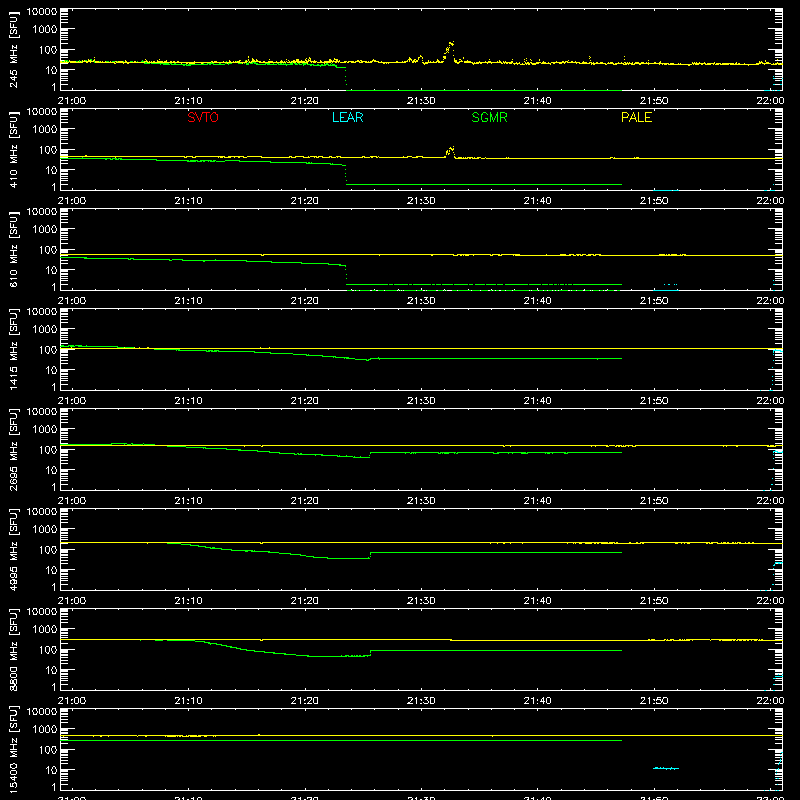Viewport: 800px width, 800px height.
Task: Click the 15400 MHz [SFU] axis label
Action: 13,749
